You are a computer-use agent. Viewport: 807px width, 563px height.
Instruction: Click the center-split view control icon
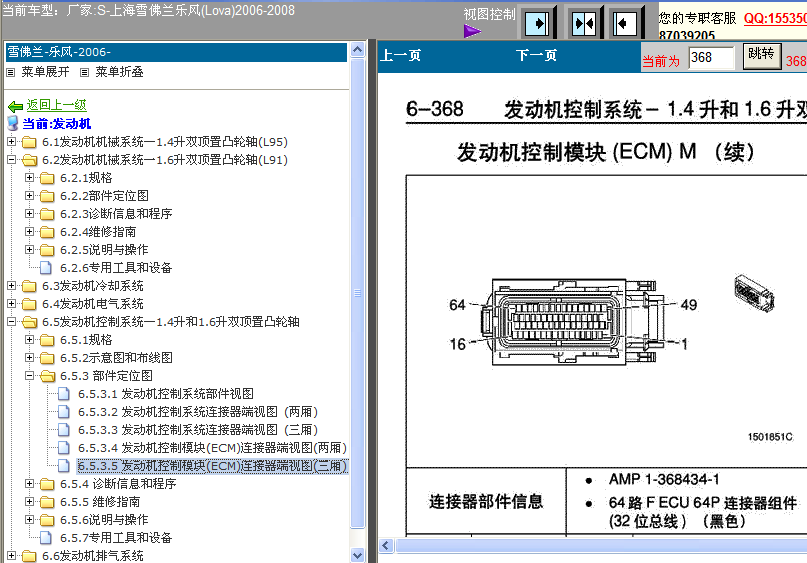coord(584,23)
